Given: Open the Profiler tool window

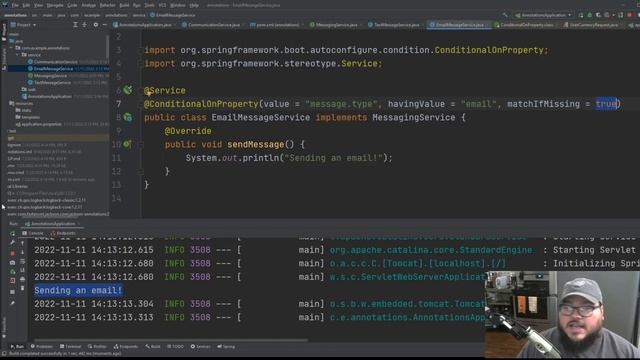Looking at the screenshot, I should (x=97, y=347).
